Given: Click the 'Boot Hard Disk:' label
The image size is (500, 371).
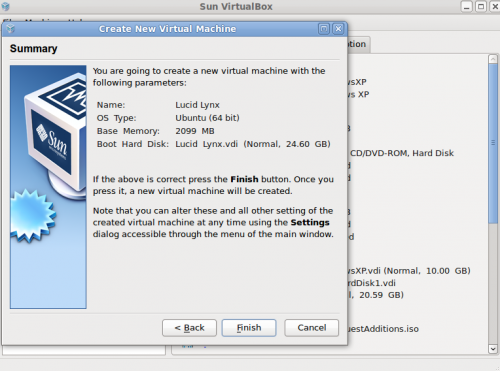Looking at the screenshot, I should pos(133,144).
